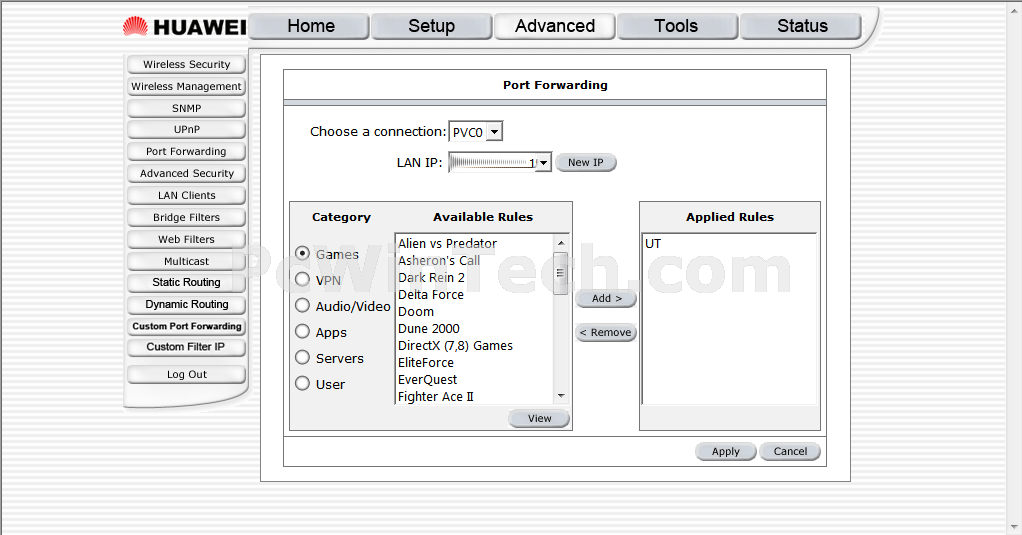Viewport: 1022px width, 535px height.
Task: Click the rules list scroll down arrow
Action: [561, 396]
